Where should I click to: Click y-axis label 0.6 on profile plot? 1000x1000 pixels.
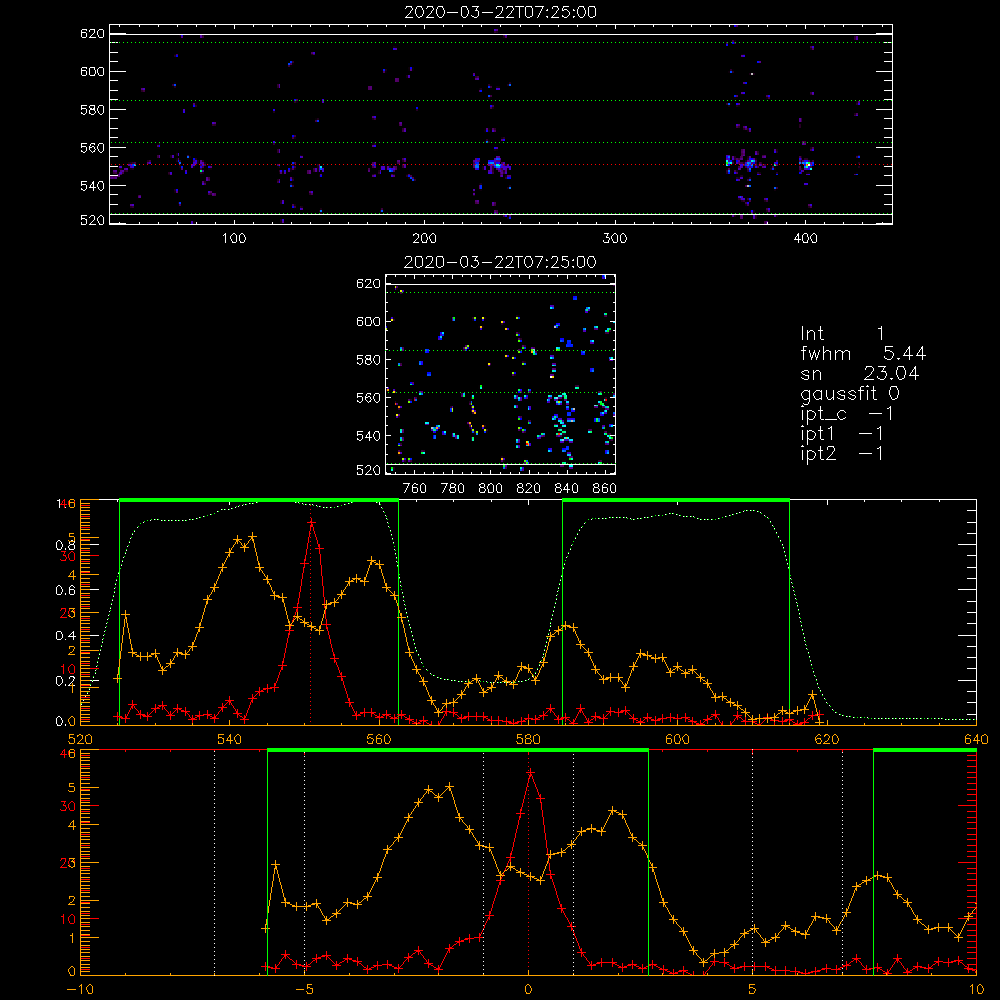click(x=65, y=590)
